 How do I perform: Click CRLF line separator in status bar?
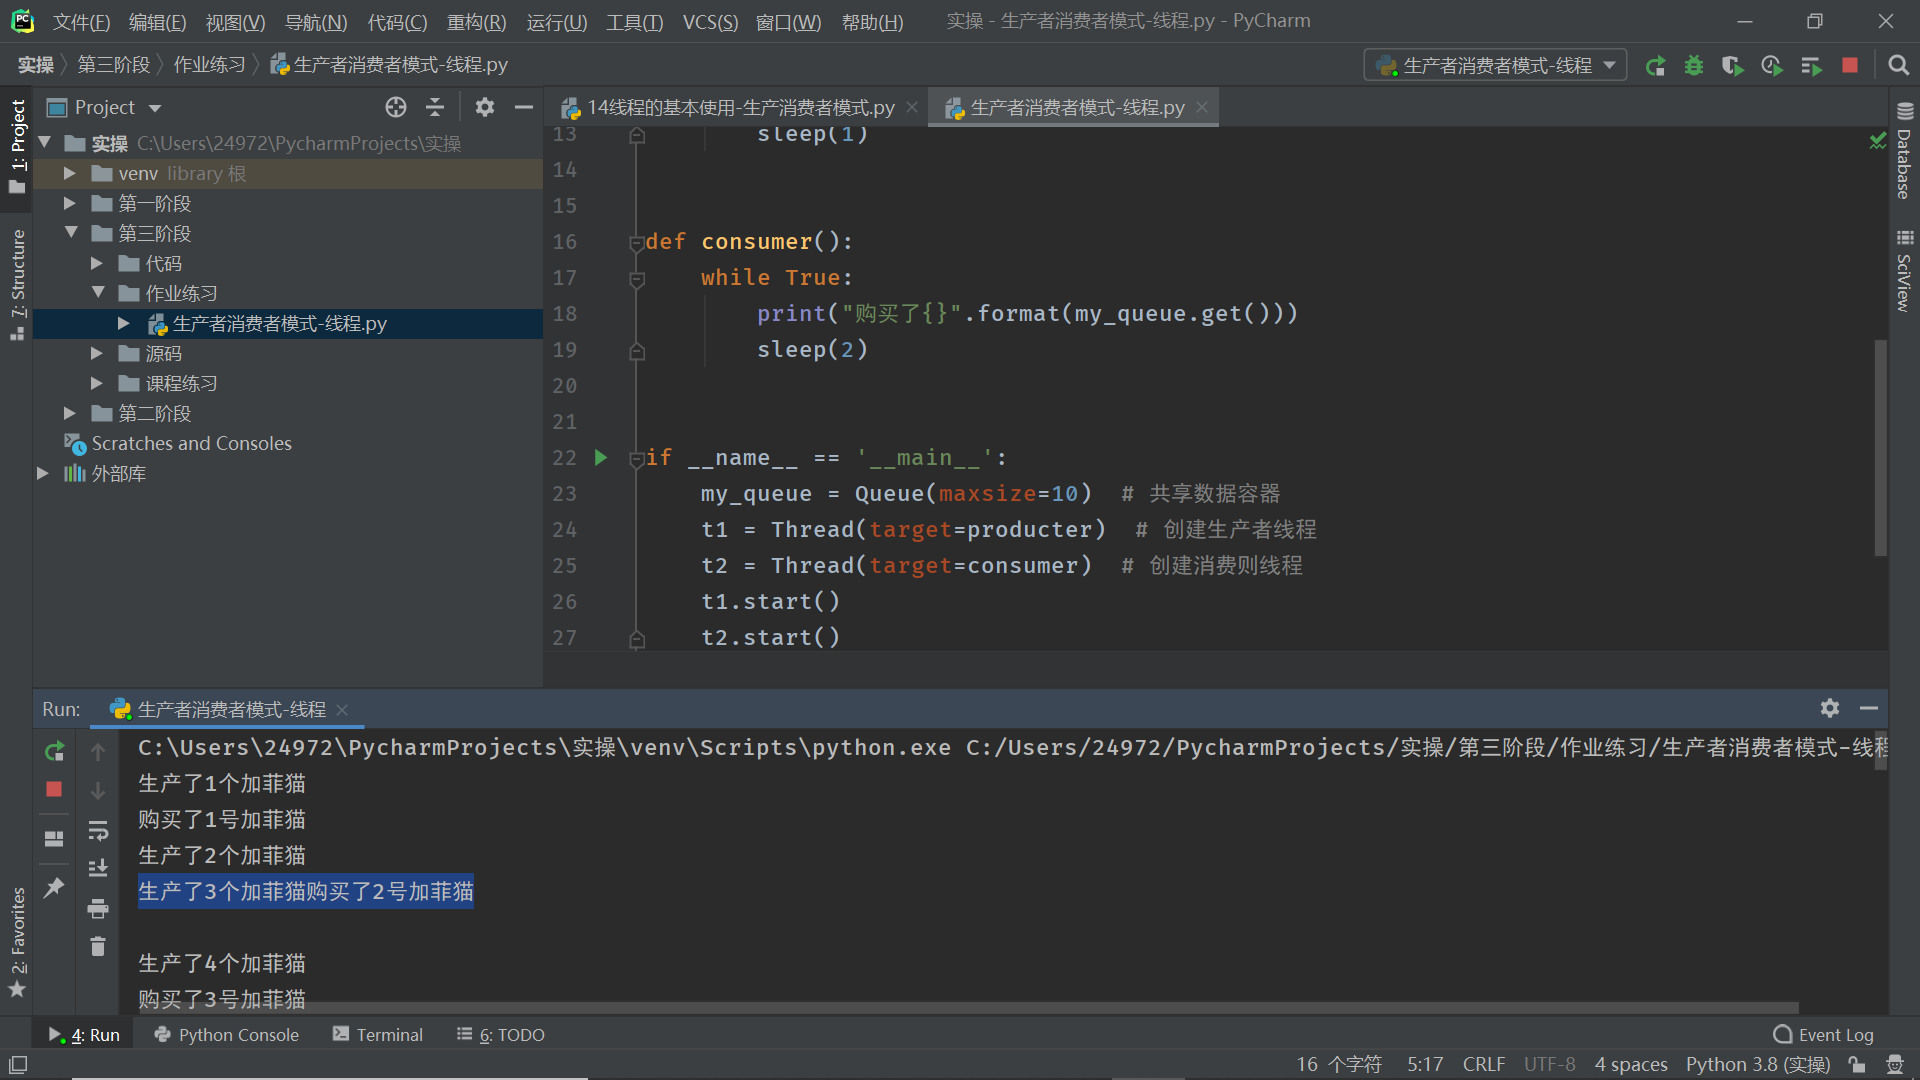pos(1483,1065)
